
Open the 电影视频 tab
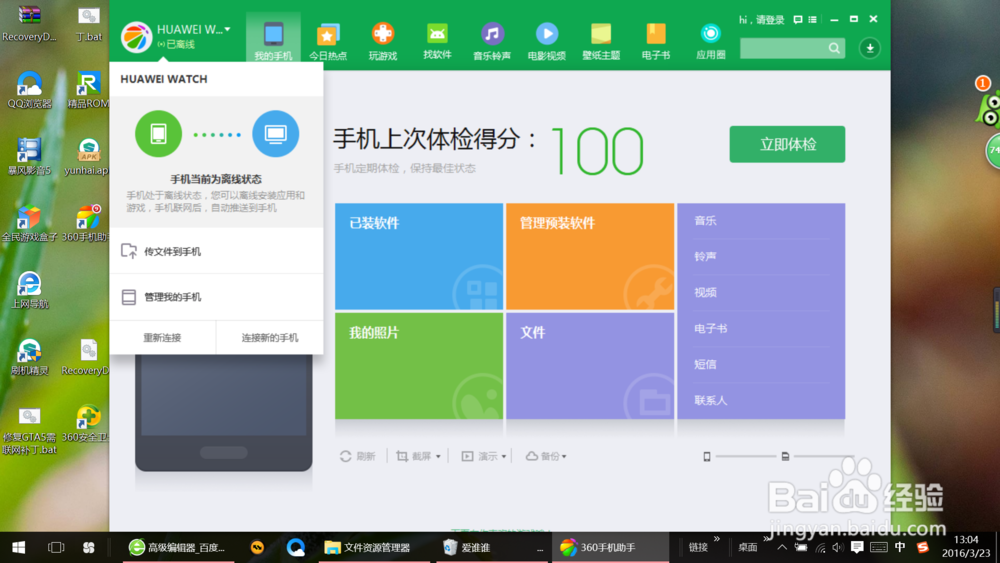pos(547,41)
